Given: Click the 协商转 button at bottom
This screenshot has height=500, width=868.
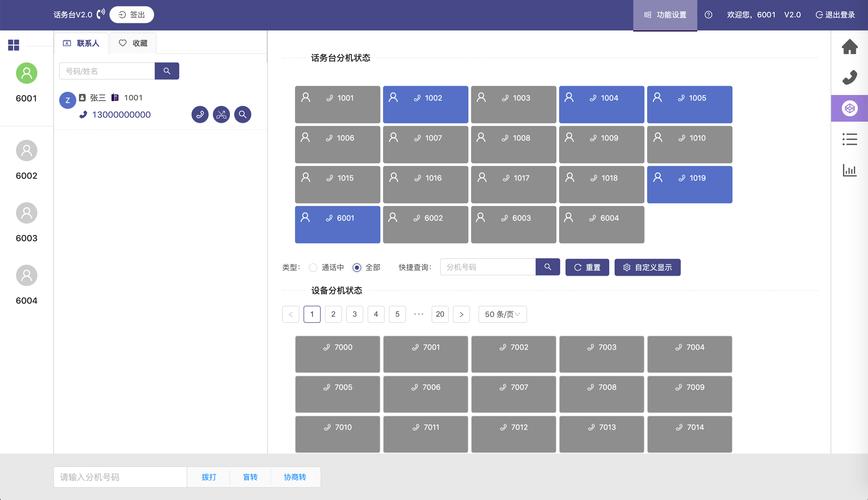Looking at the screenshot, I should pos(294,477).
